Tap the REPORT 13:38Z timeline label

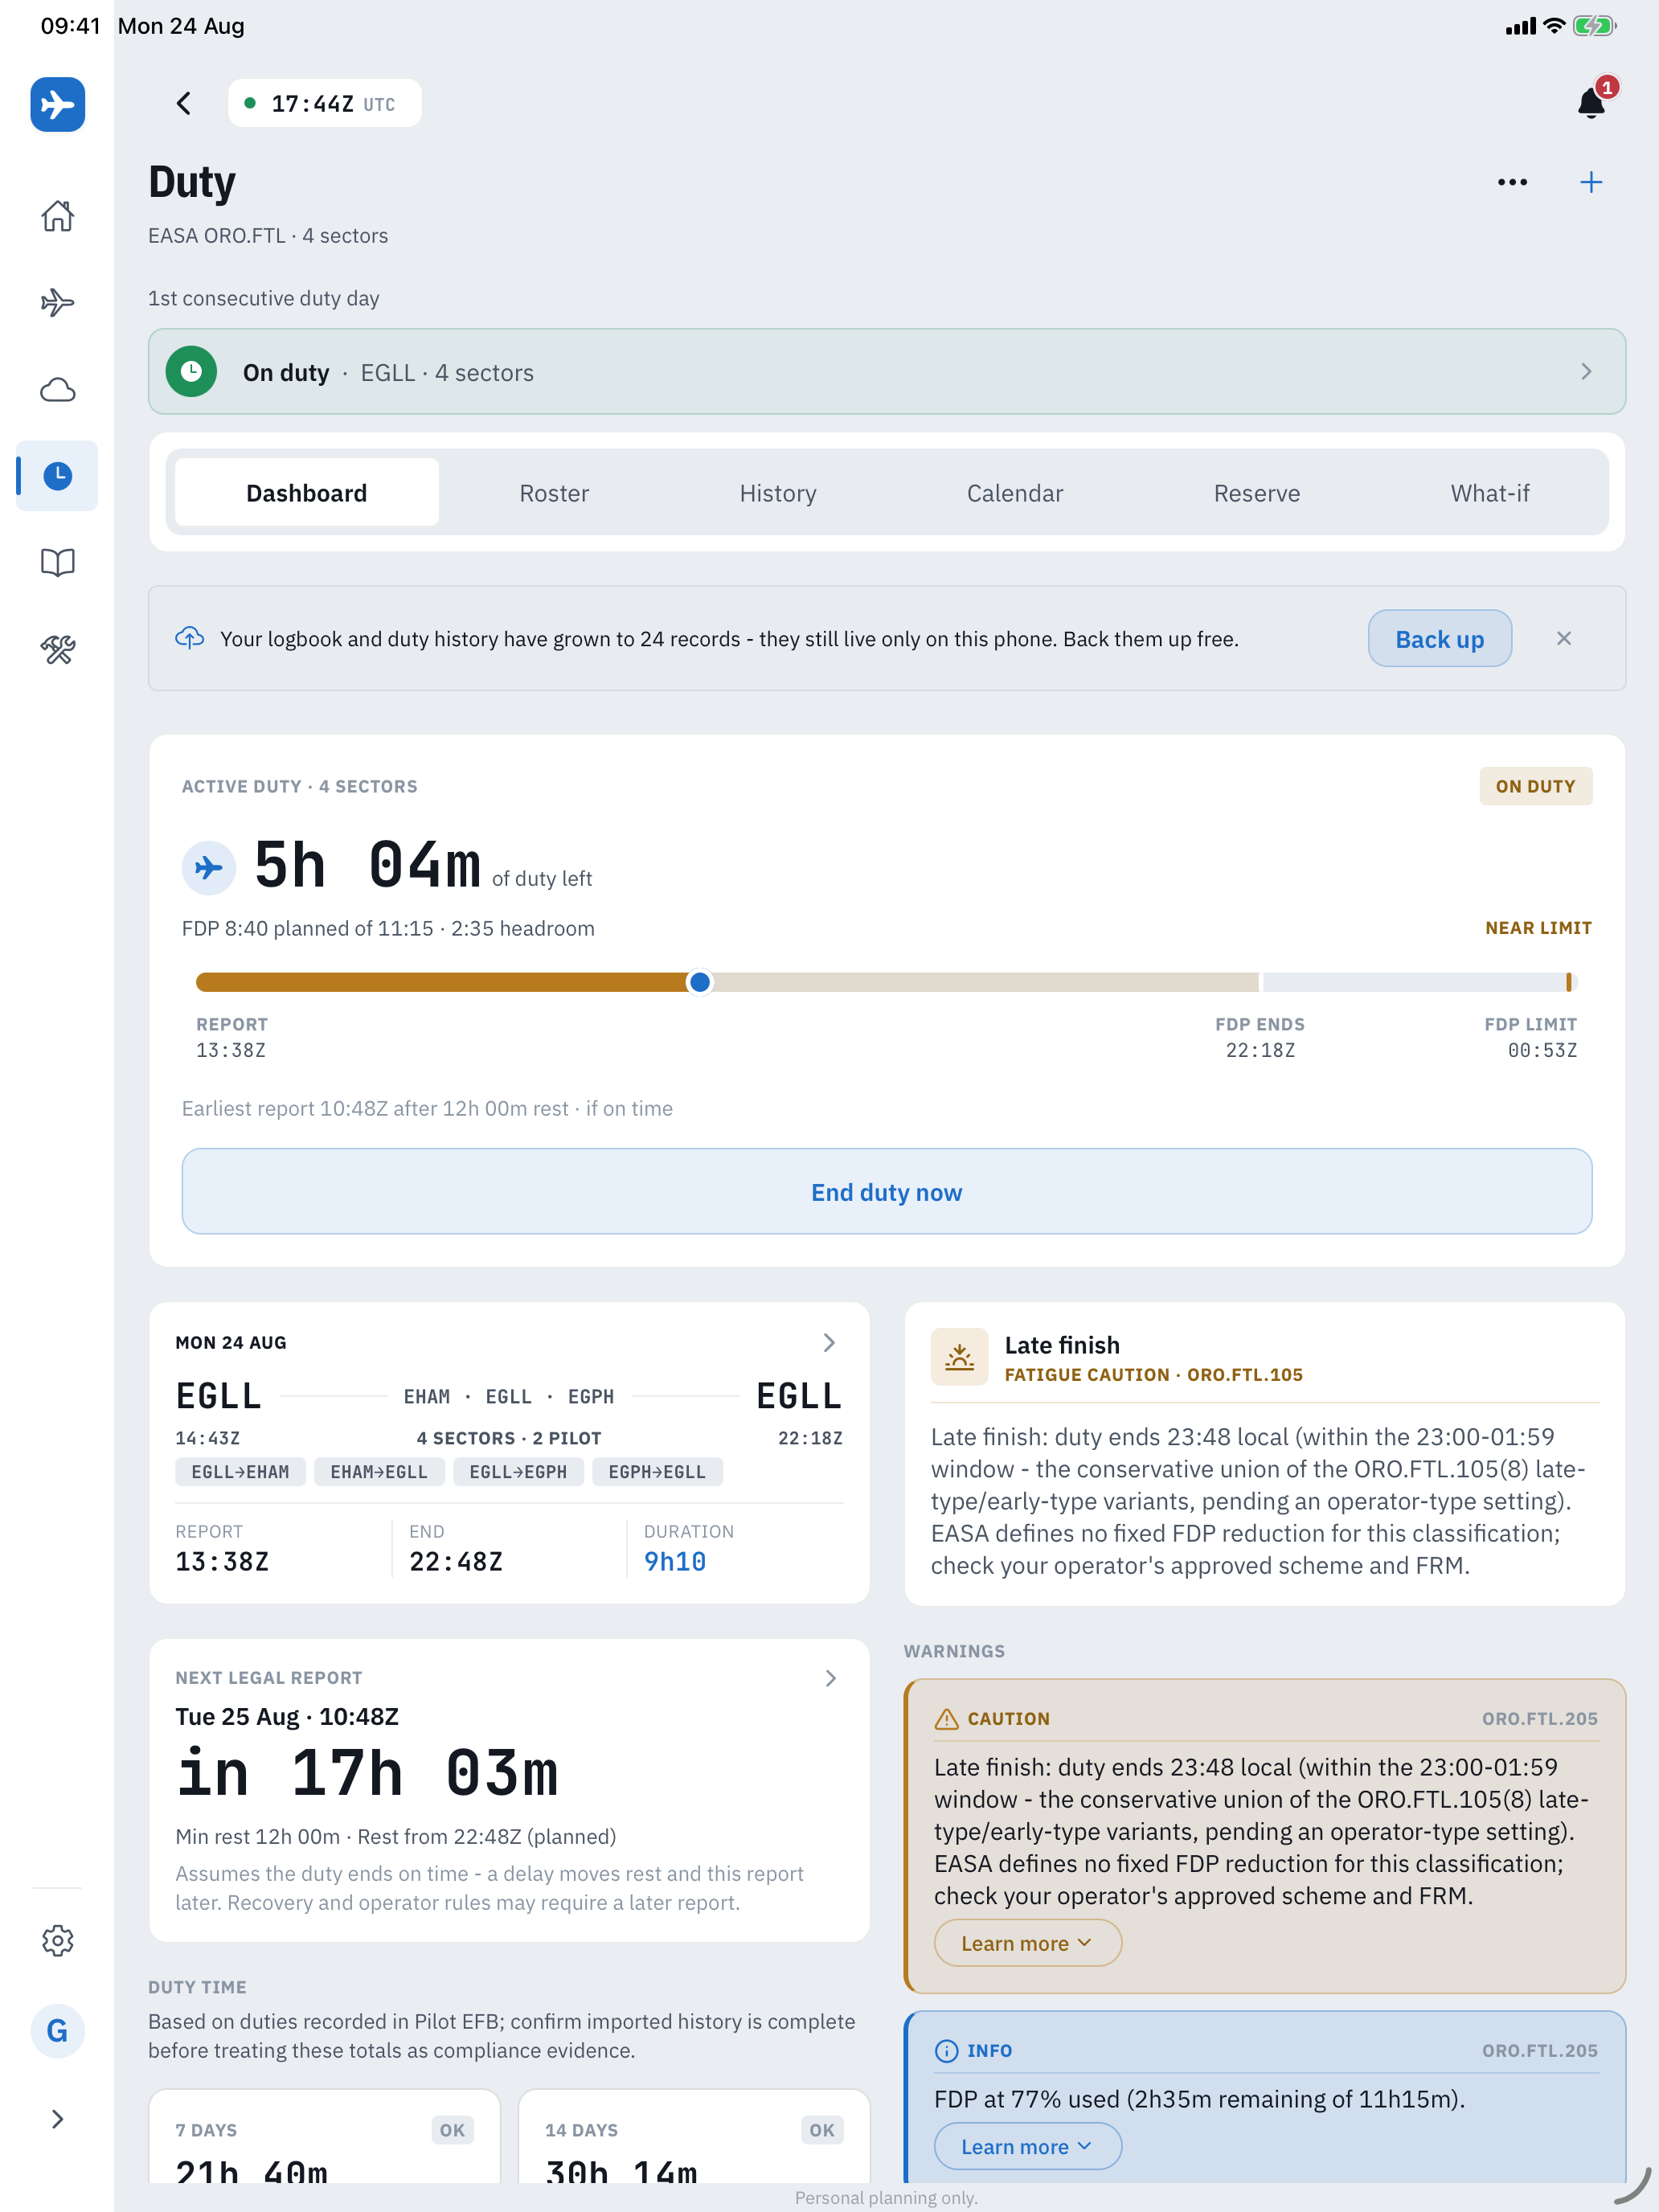point(232,1038)
